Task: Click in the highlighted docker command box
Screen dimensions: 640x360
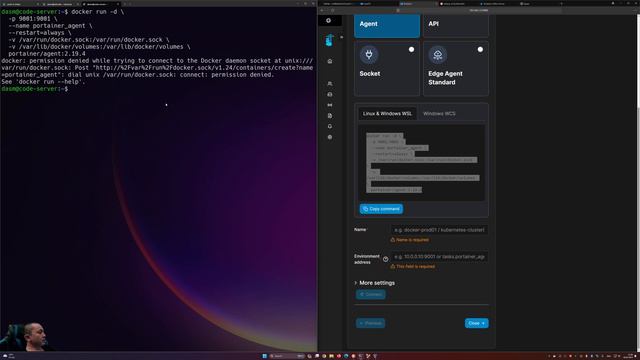Action: (422, 162)
